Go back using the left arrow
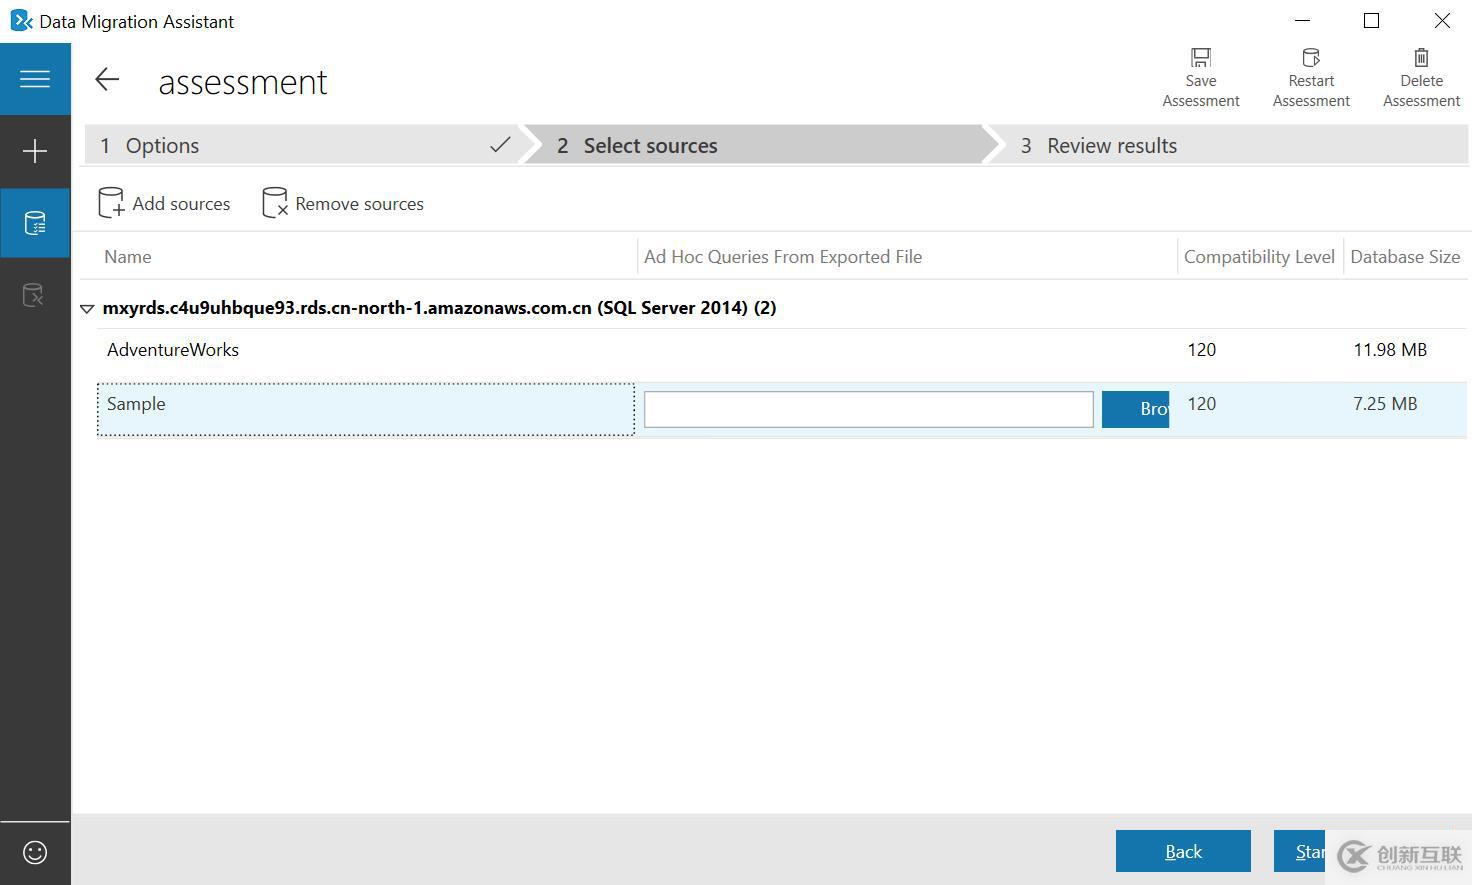Screen dimensions: 1472x885 pyautogui.click(x=107, y=80)
